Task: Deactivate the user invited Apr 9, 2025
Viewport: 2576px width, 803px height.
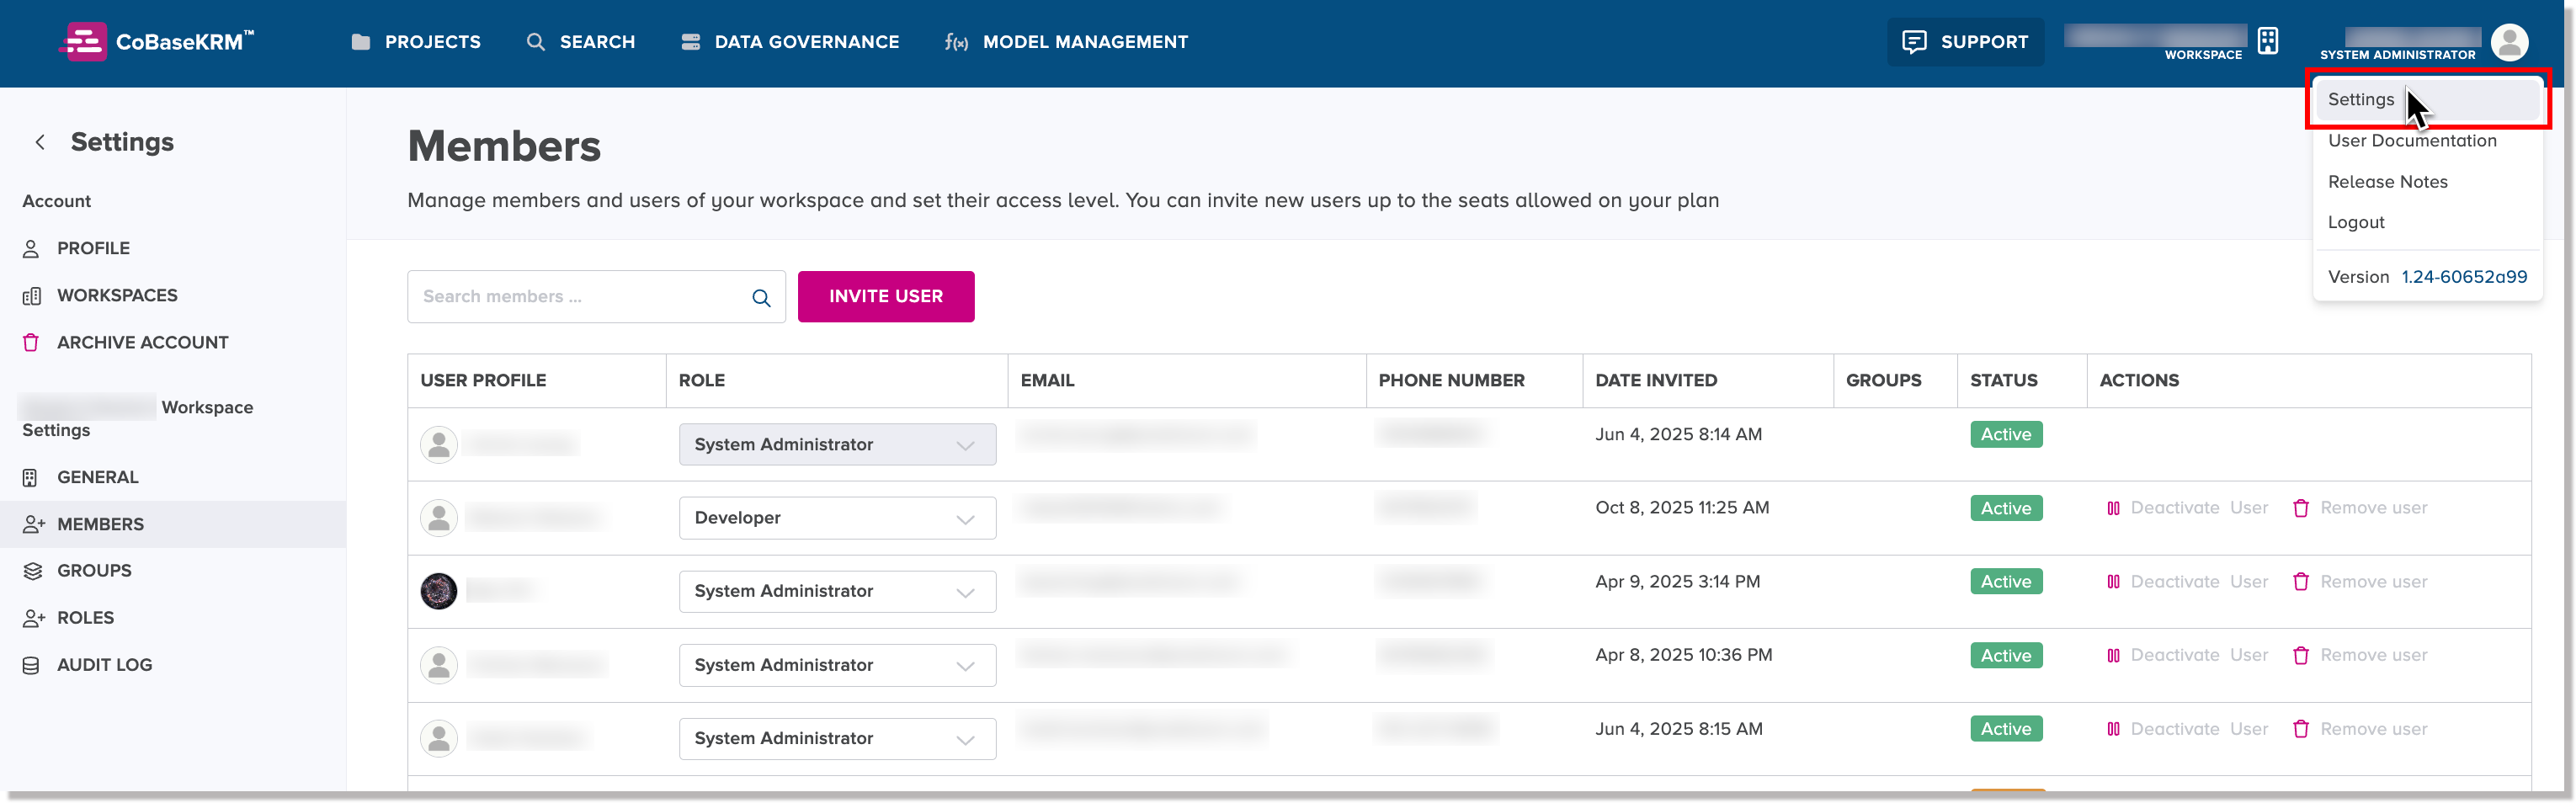Action: click(2187, 582)
